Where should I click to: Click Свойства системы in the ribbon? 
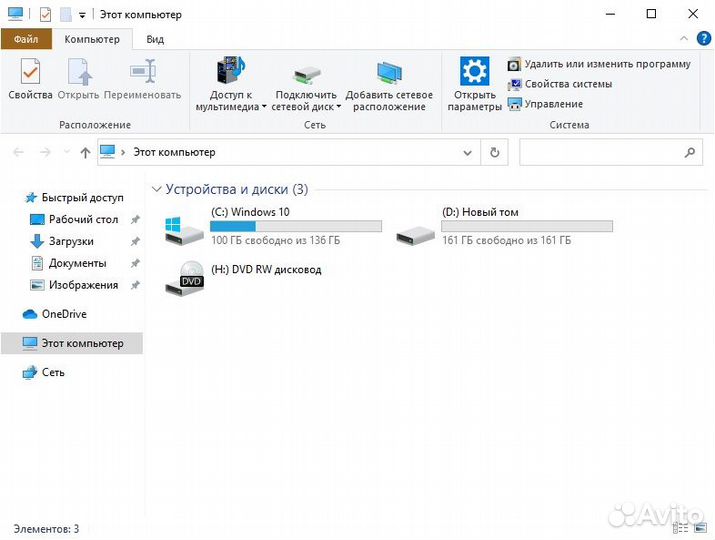coord(567,84)
